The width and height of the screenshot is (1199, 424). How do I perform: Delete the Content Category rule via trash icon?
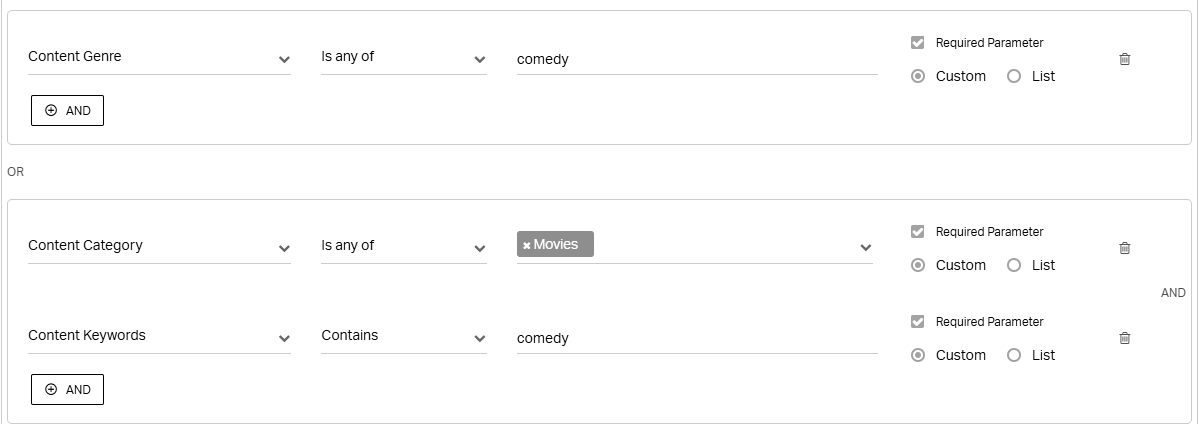click(x=1124, y=248)
